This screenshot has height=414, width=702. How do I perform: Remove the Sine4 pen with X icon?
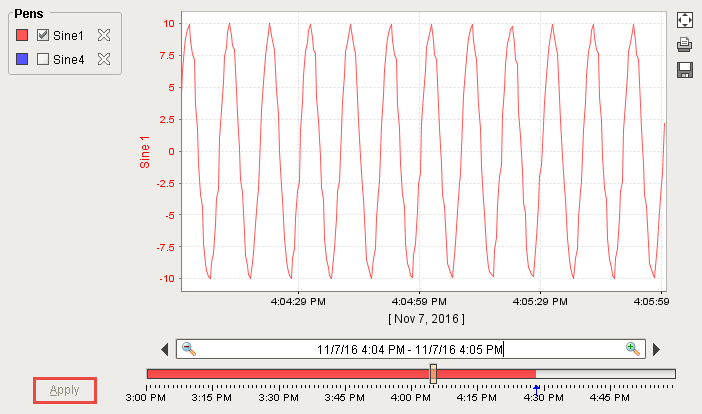pyautogui.click(x=103, y=59)
